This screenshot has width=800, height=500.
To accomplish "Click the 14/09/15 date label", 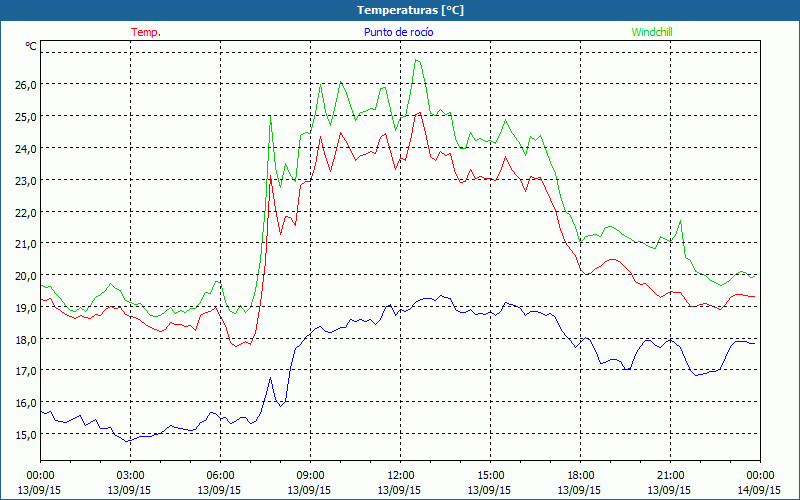I will (x=759, y=490).
